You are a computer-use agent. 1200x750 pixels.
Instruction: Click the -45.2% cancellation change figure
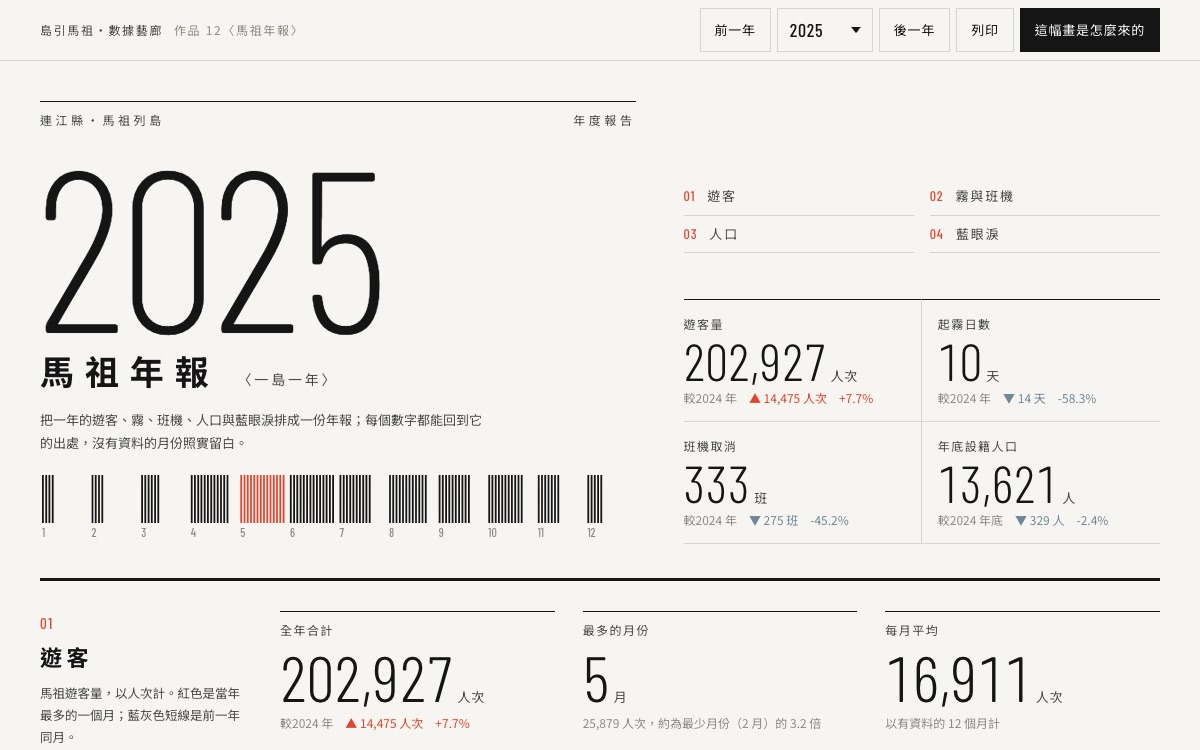pyautogui.click(x=829, y=520)
